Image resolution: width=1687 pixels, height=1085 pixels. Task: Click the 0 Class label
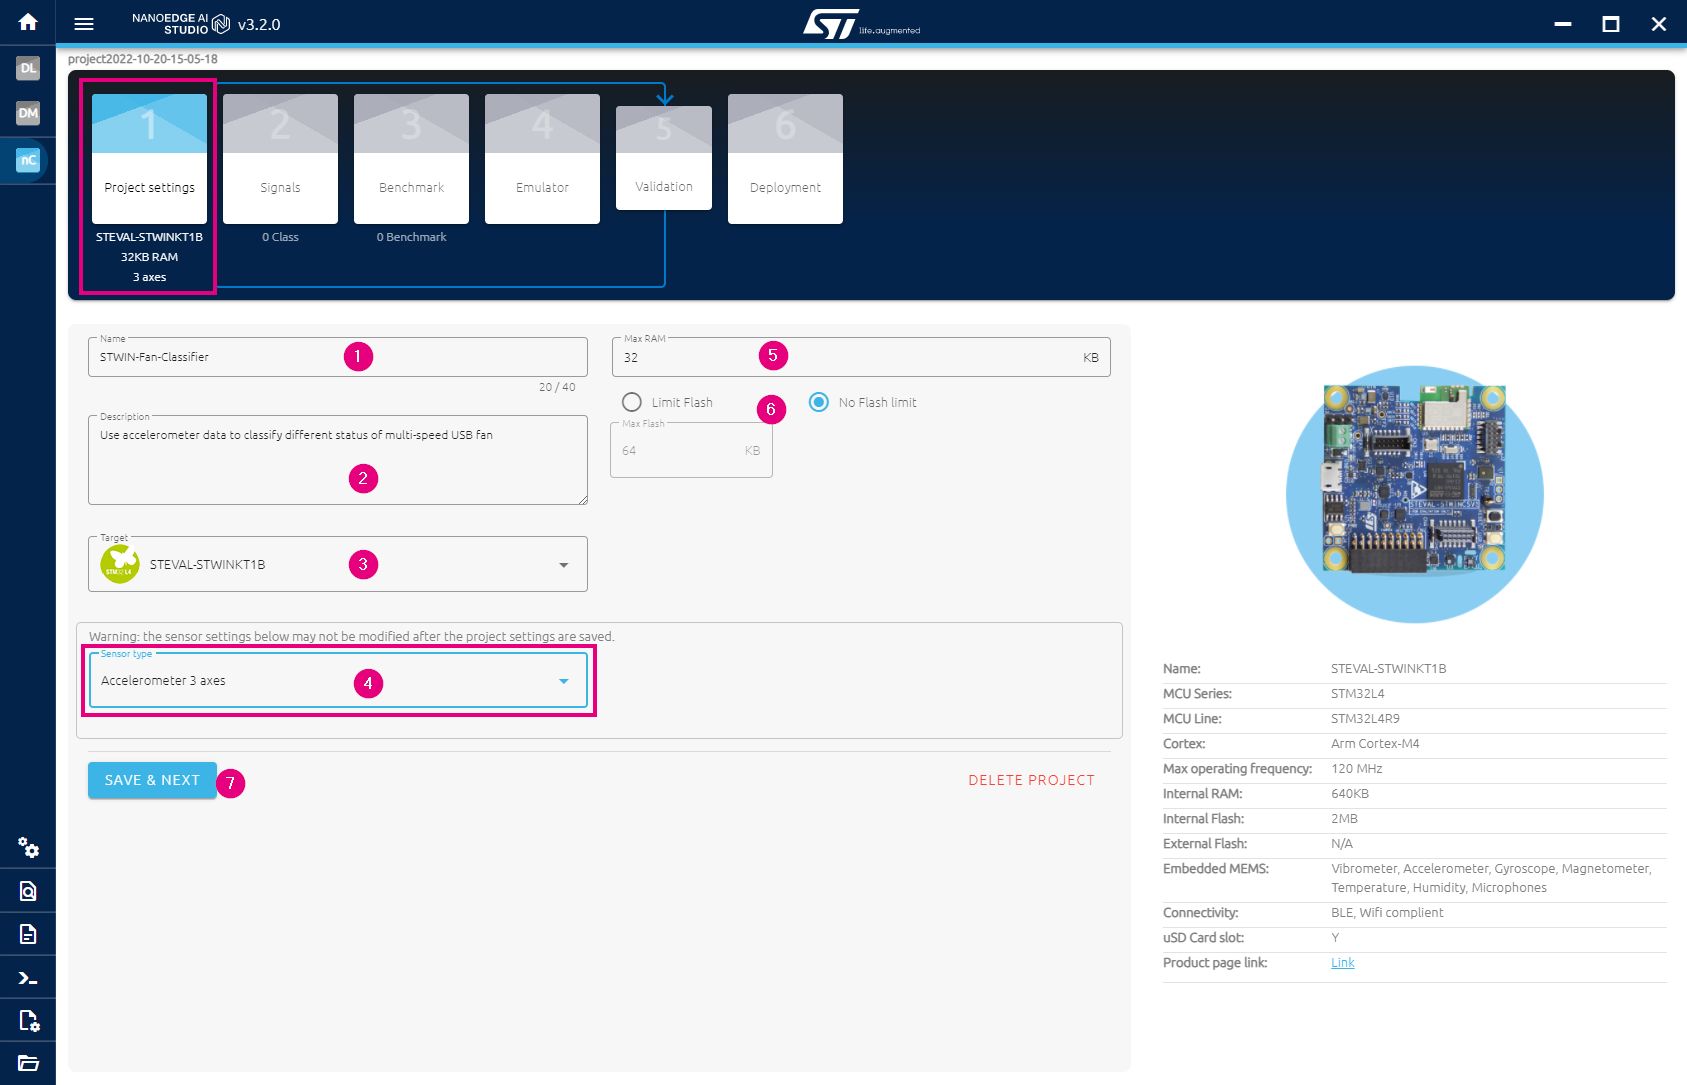pos(280,237)
